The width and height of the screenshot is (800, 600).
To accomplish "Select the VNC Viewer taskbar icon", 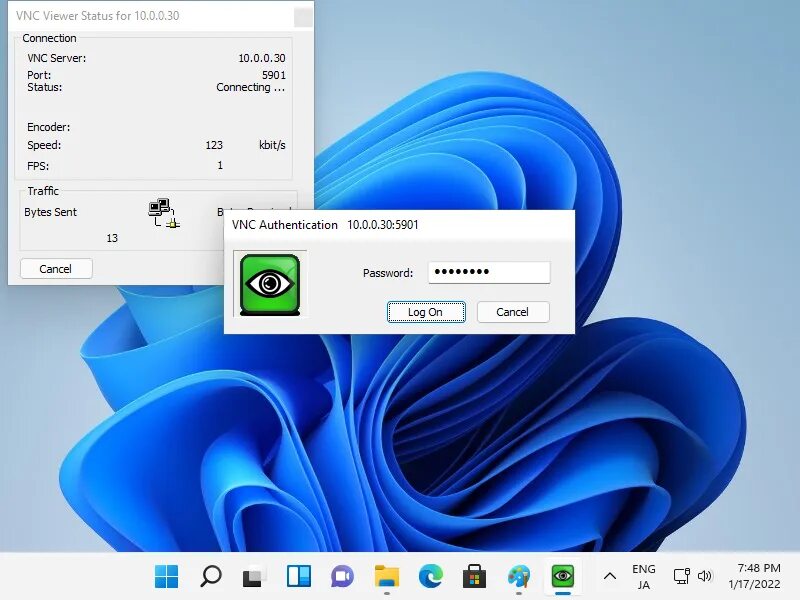I will tap(563, 577).
